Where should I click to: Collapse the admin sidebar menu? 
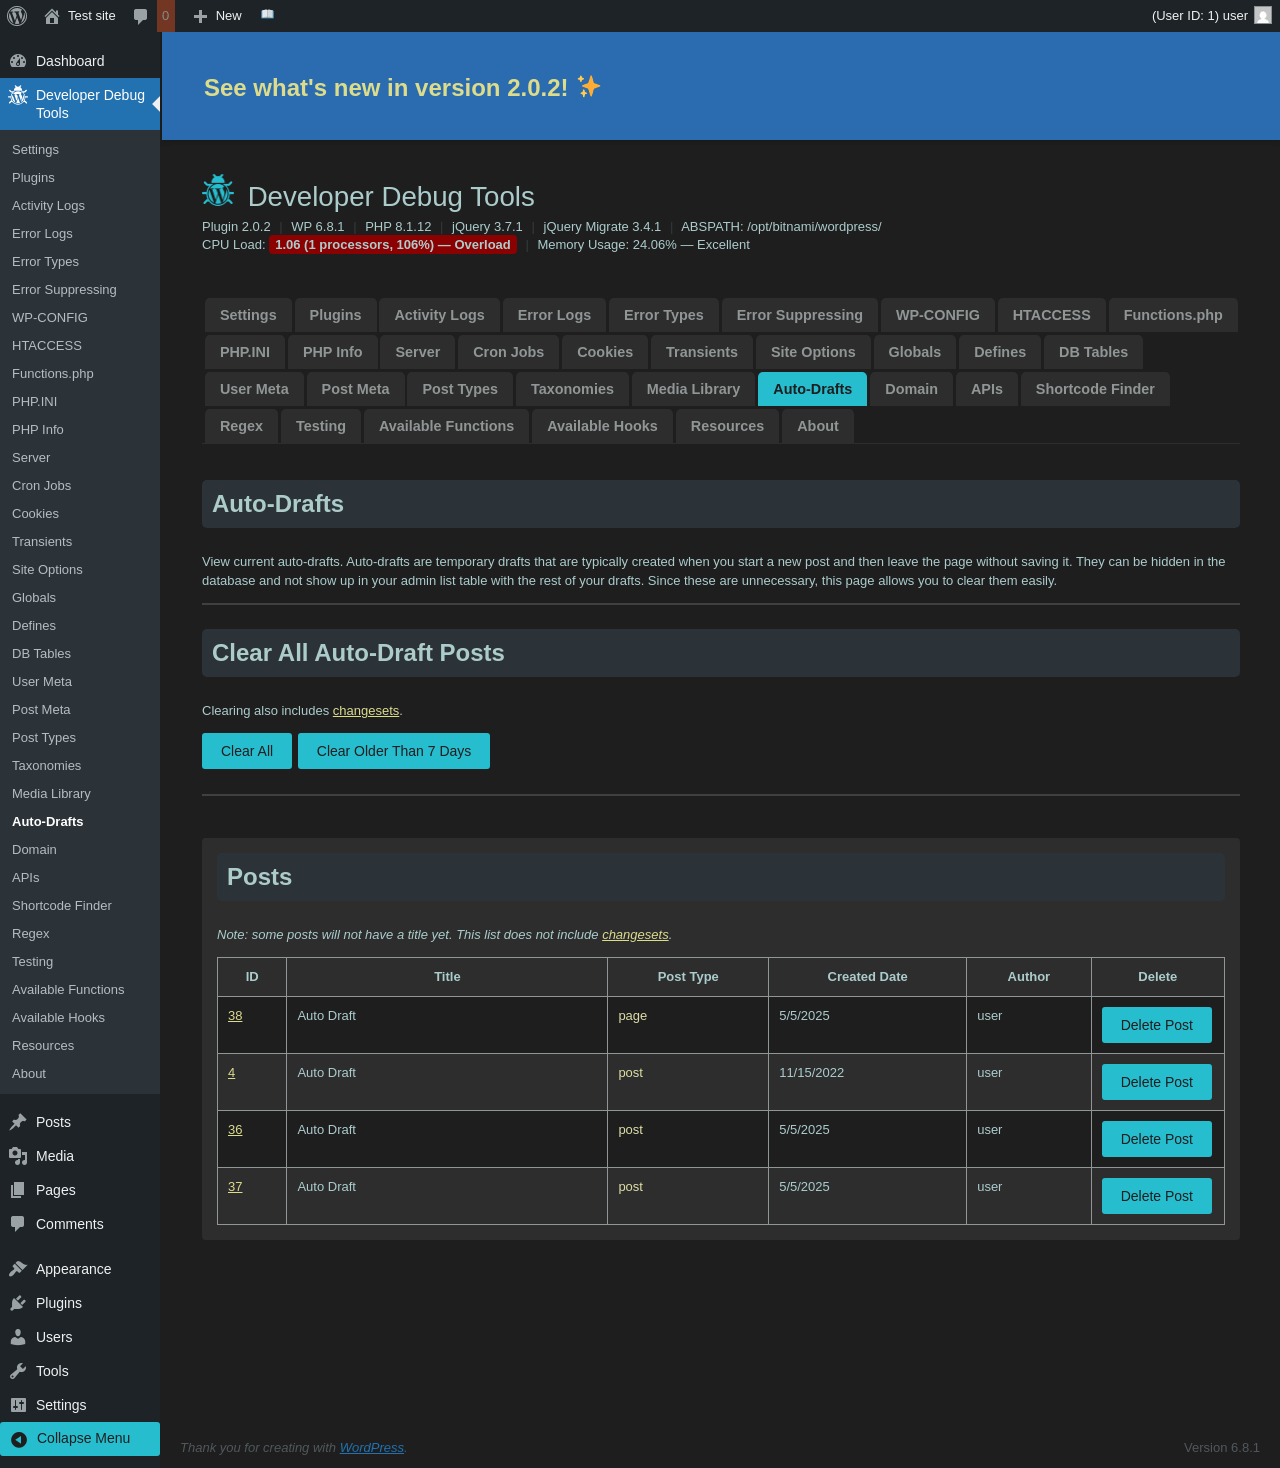click(x=80, y=1438)
